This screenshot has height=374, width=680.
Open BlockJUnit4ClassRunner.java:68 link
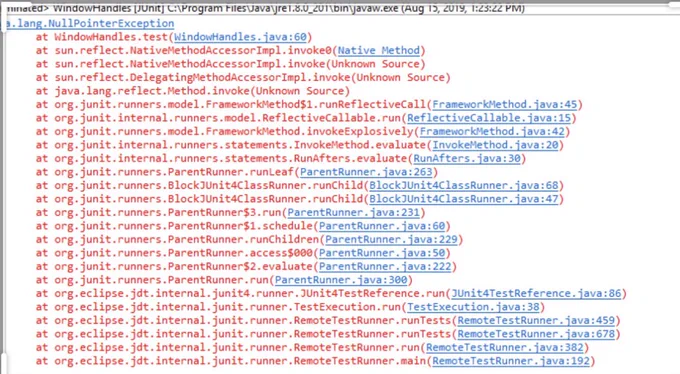click(x=464, y=185)
